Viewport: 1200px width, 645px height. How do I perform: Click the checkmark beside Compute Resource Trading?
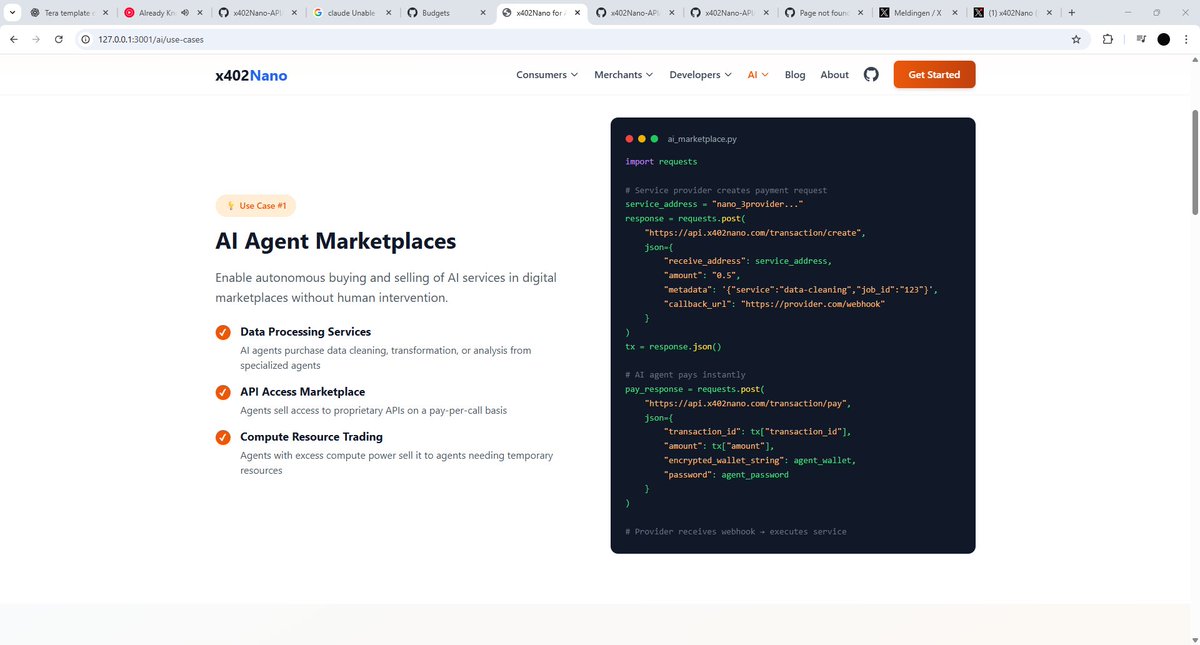point(223,437)
